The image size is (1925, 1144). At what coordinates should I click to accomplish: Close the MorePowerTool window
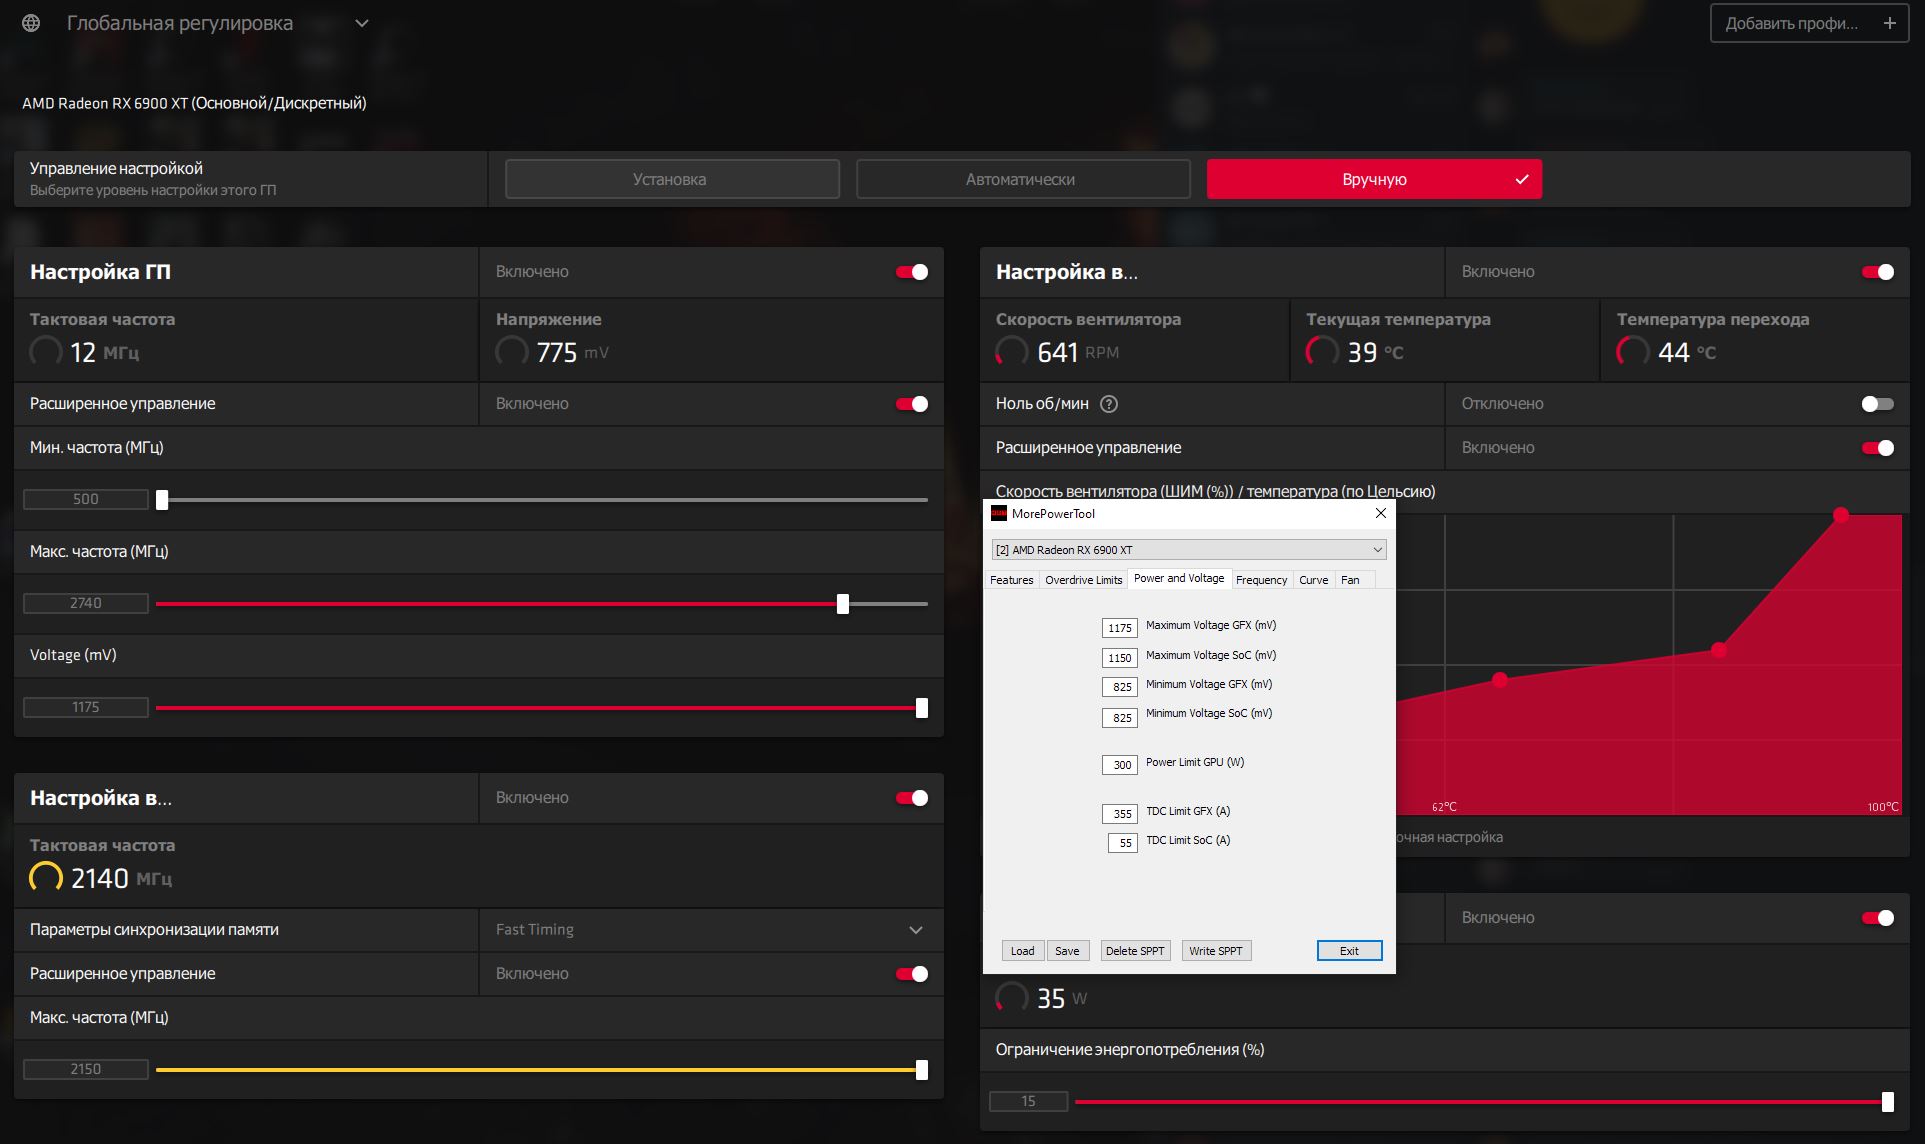1380,514
